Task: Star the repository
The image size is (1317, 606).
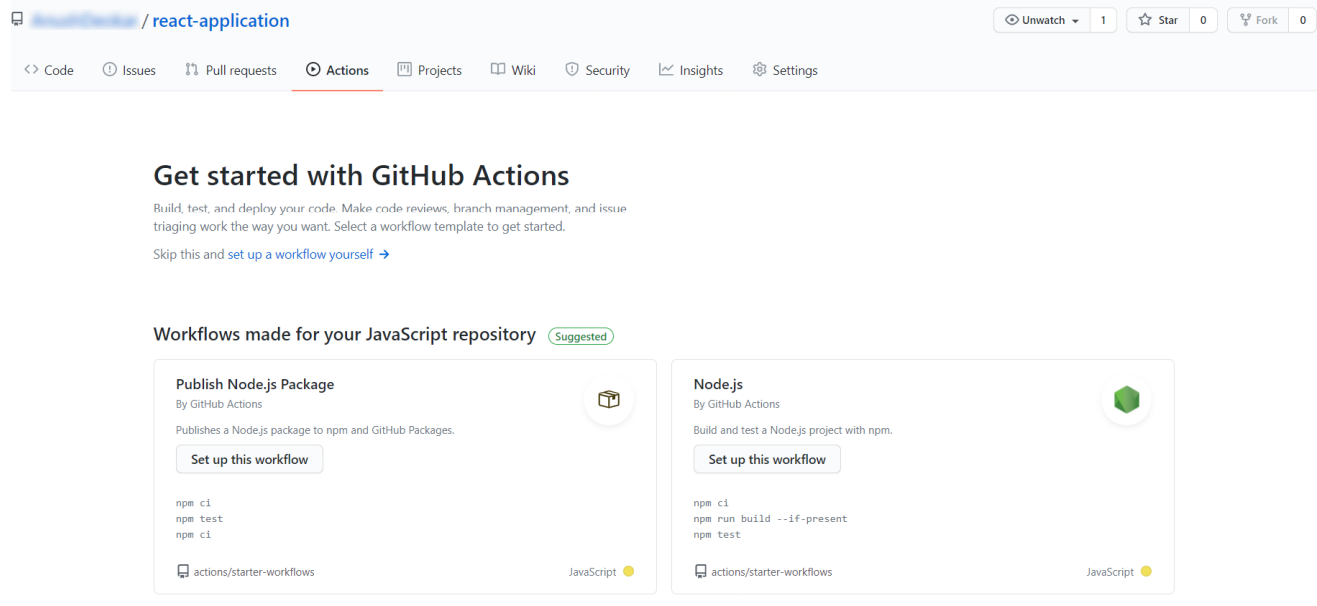Action: [1158, 20]
